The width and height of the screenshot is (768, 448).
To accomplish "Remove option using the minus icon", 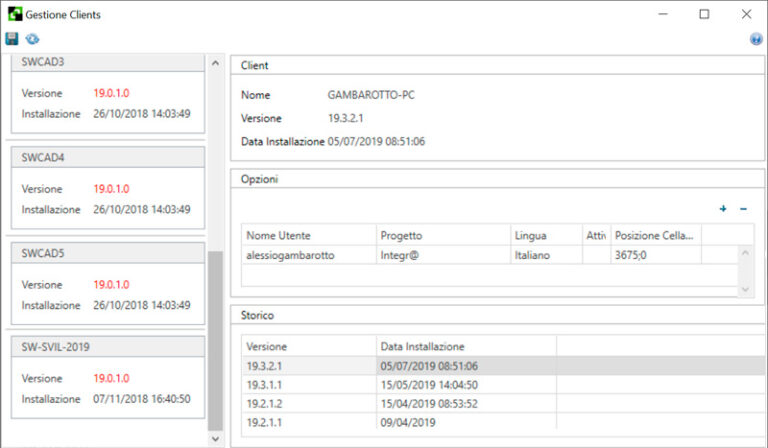I will click(743, 209).
